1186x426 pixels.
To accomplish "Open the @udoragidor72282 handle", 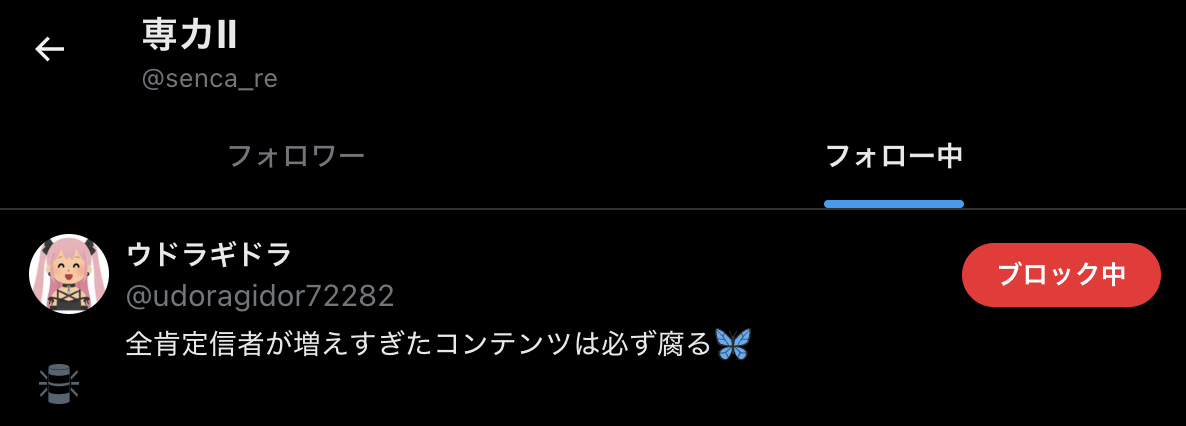I will pyautogui.click(x=259, y=297).
